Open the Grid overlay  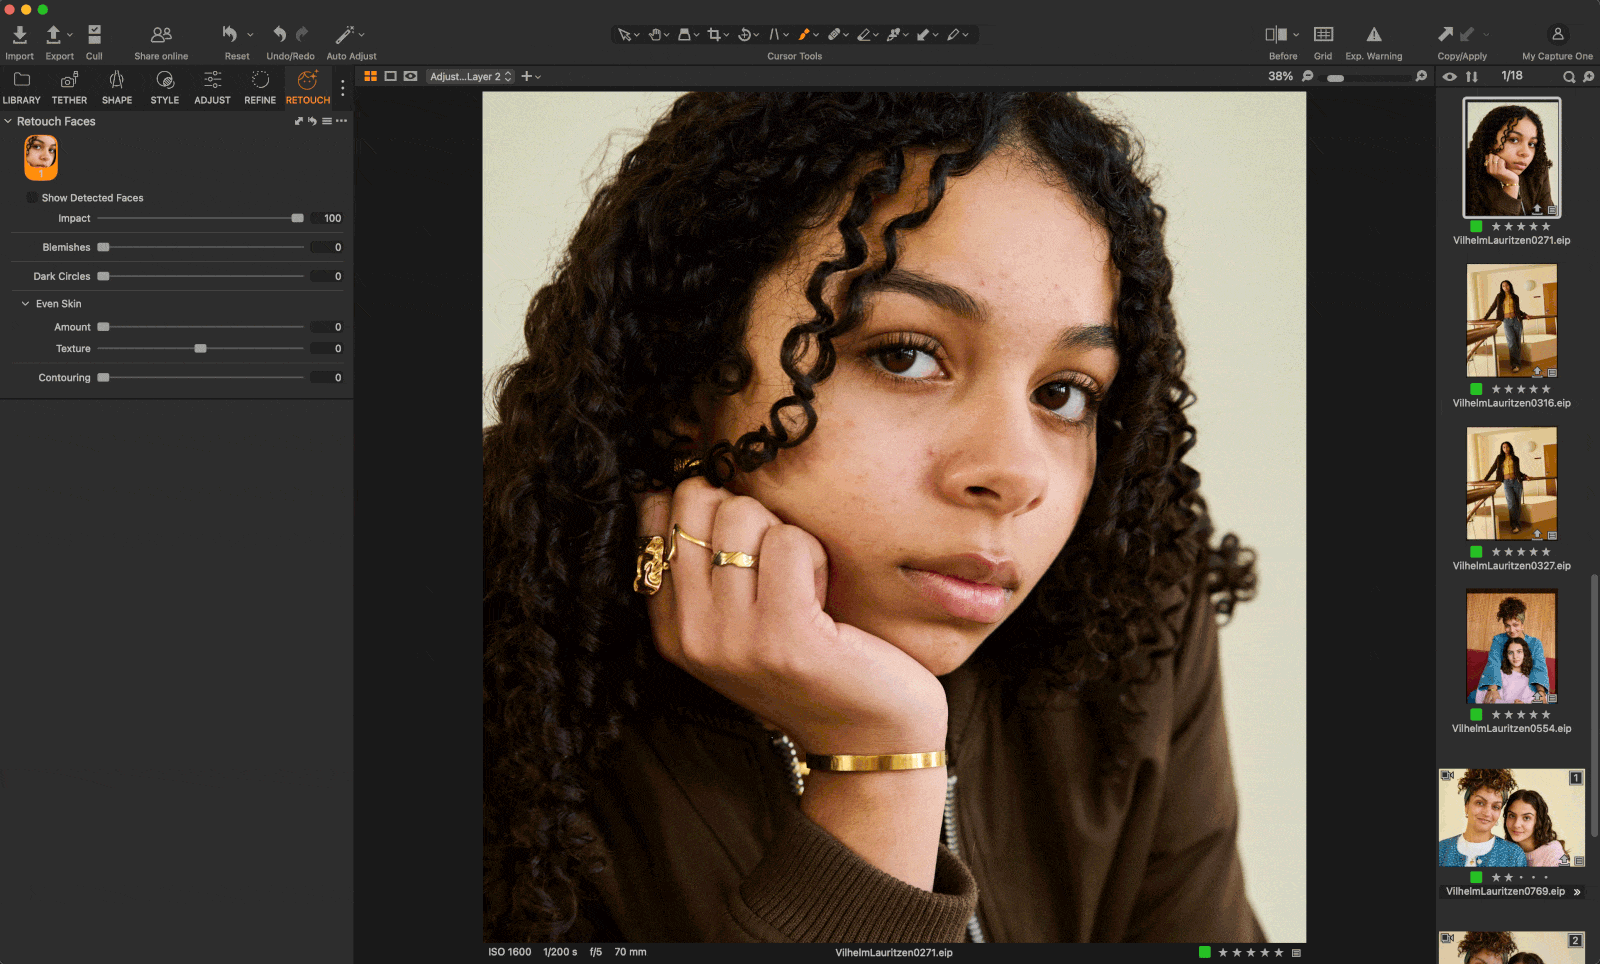(1323, 34)
